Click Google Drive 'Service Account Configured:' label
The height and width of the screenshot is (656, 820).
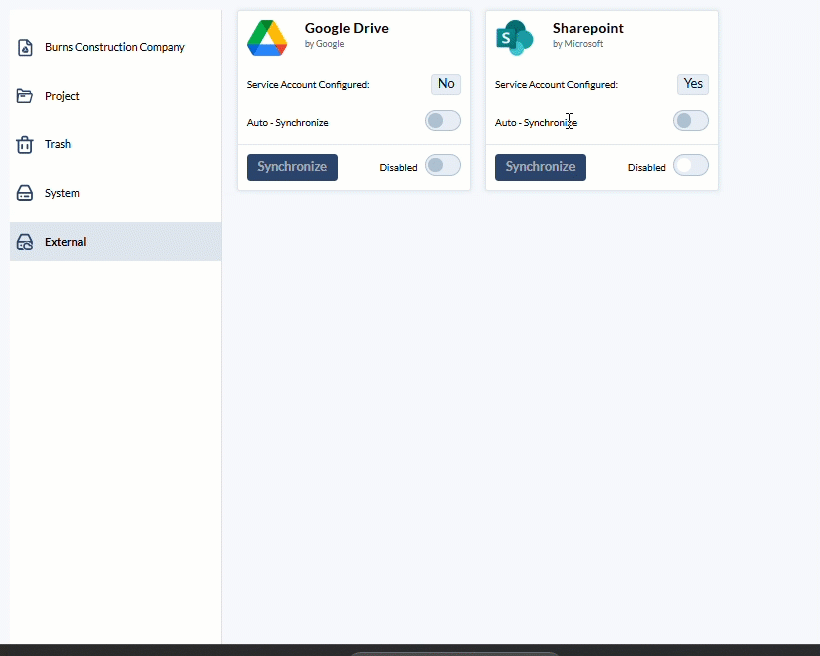coord(308,85)
